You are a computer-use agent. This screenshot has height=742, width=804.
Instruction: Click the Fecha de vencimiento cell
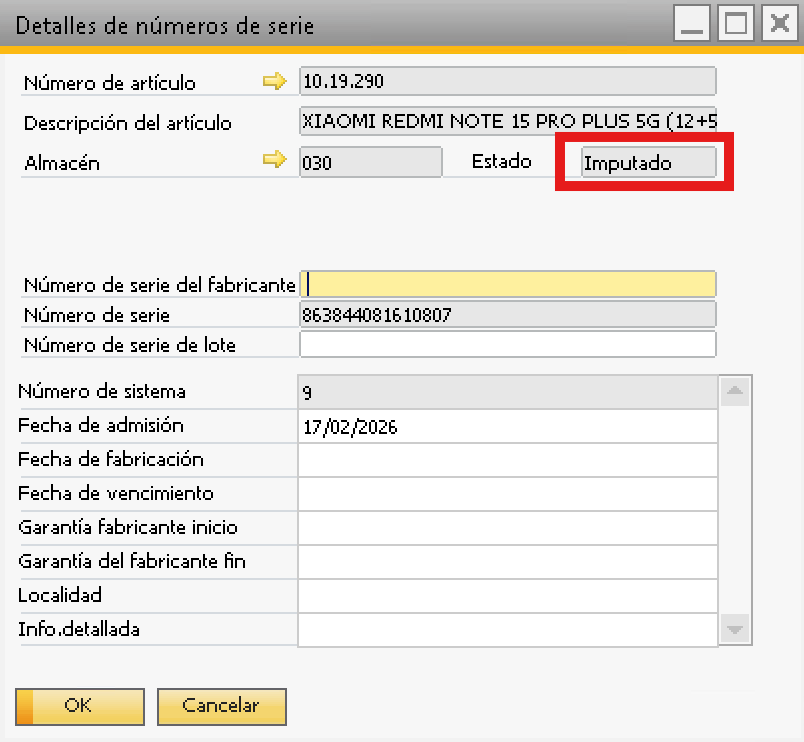click(508, 494)
